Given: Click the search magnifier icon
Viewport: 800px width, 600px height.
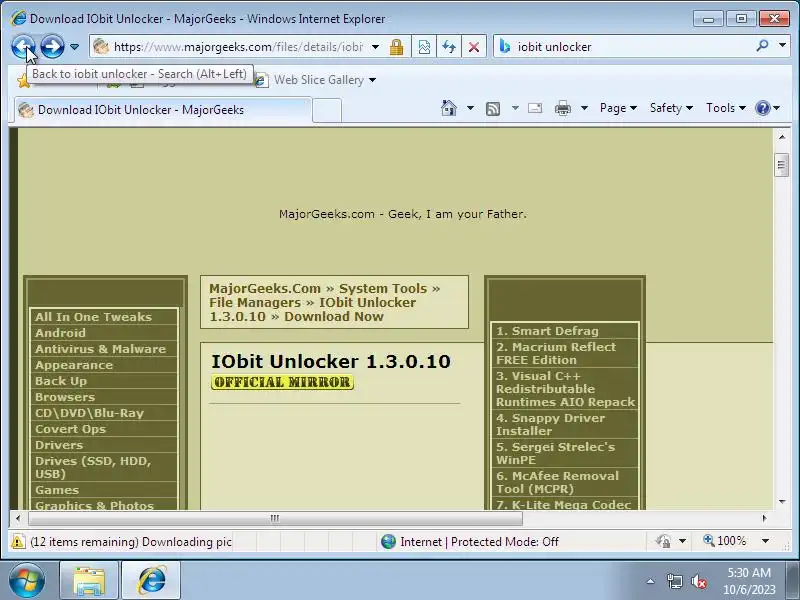Looking at the screenshot, I should [762, 46].
